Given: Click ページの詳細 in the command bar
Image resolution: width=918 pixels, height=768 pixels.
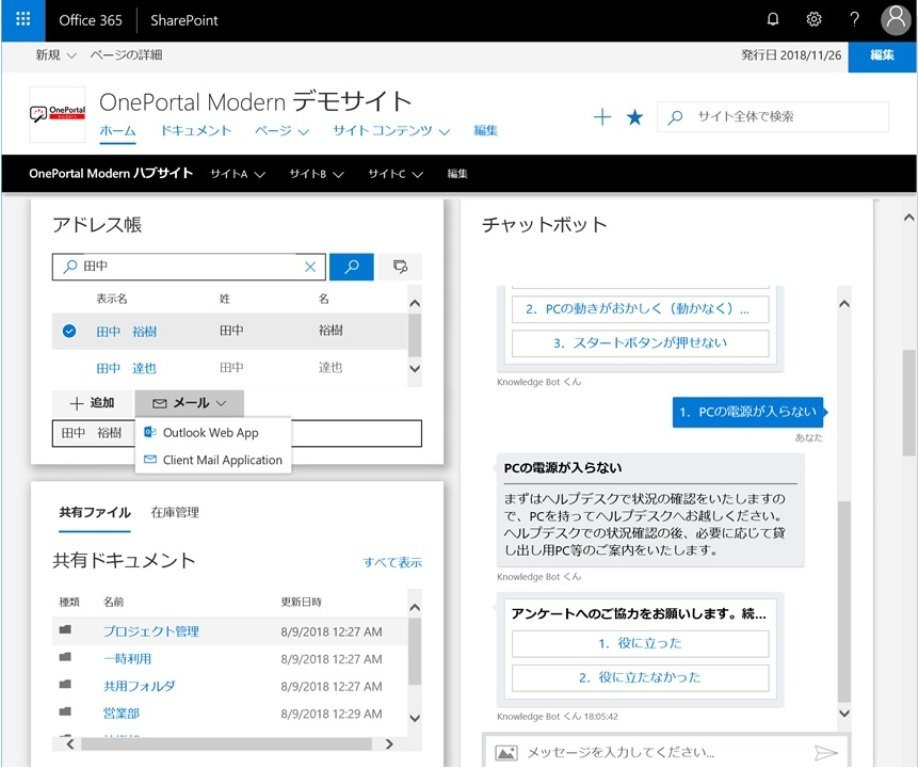Looking at the screenshot, I should pyautogui.click(x=126, y=55).
